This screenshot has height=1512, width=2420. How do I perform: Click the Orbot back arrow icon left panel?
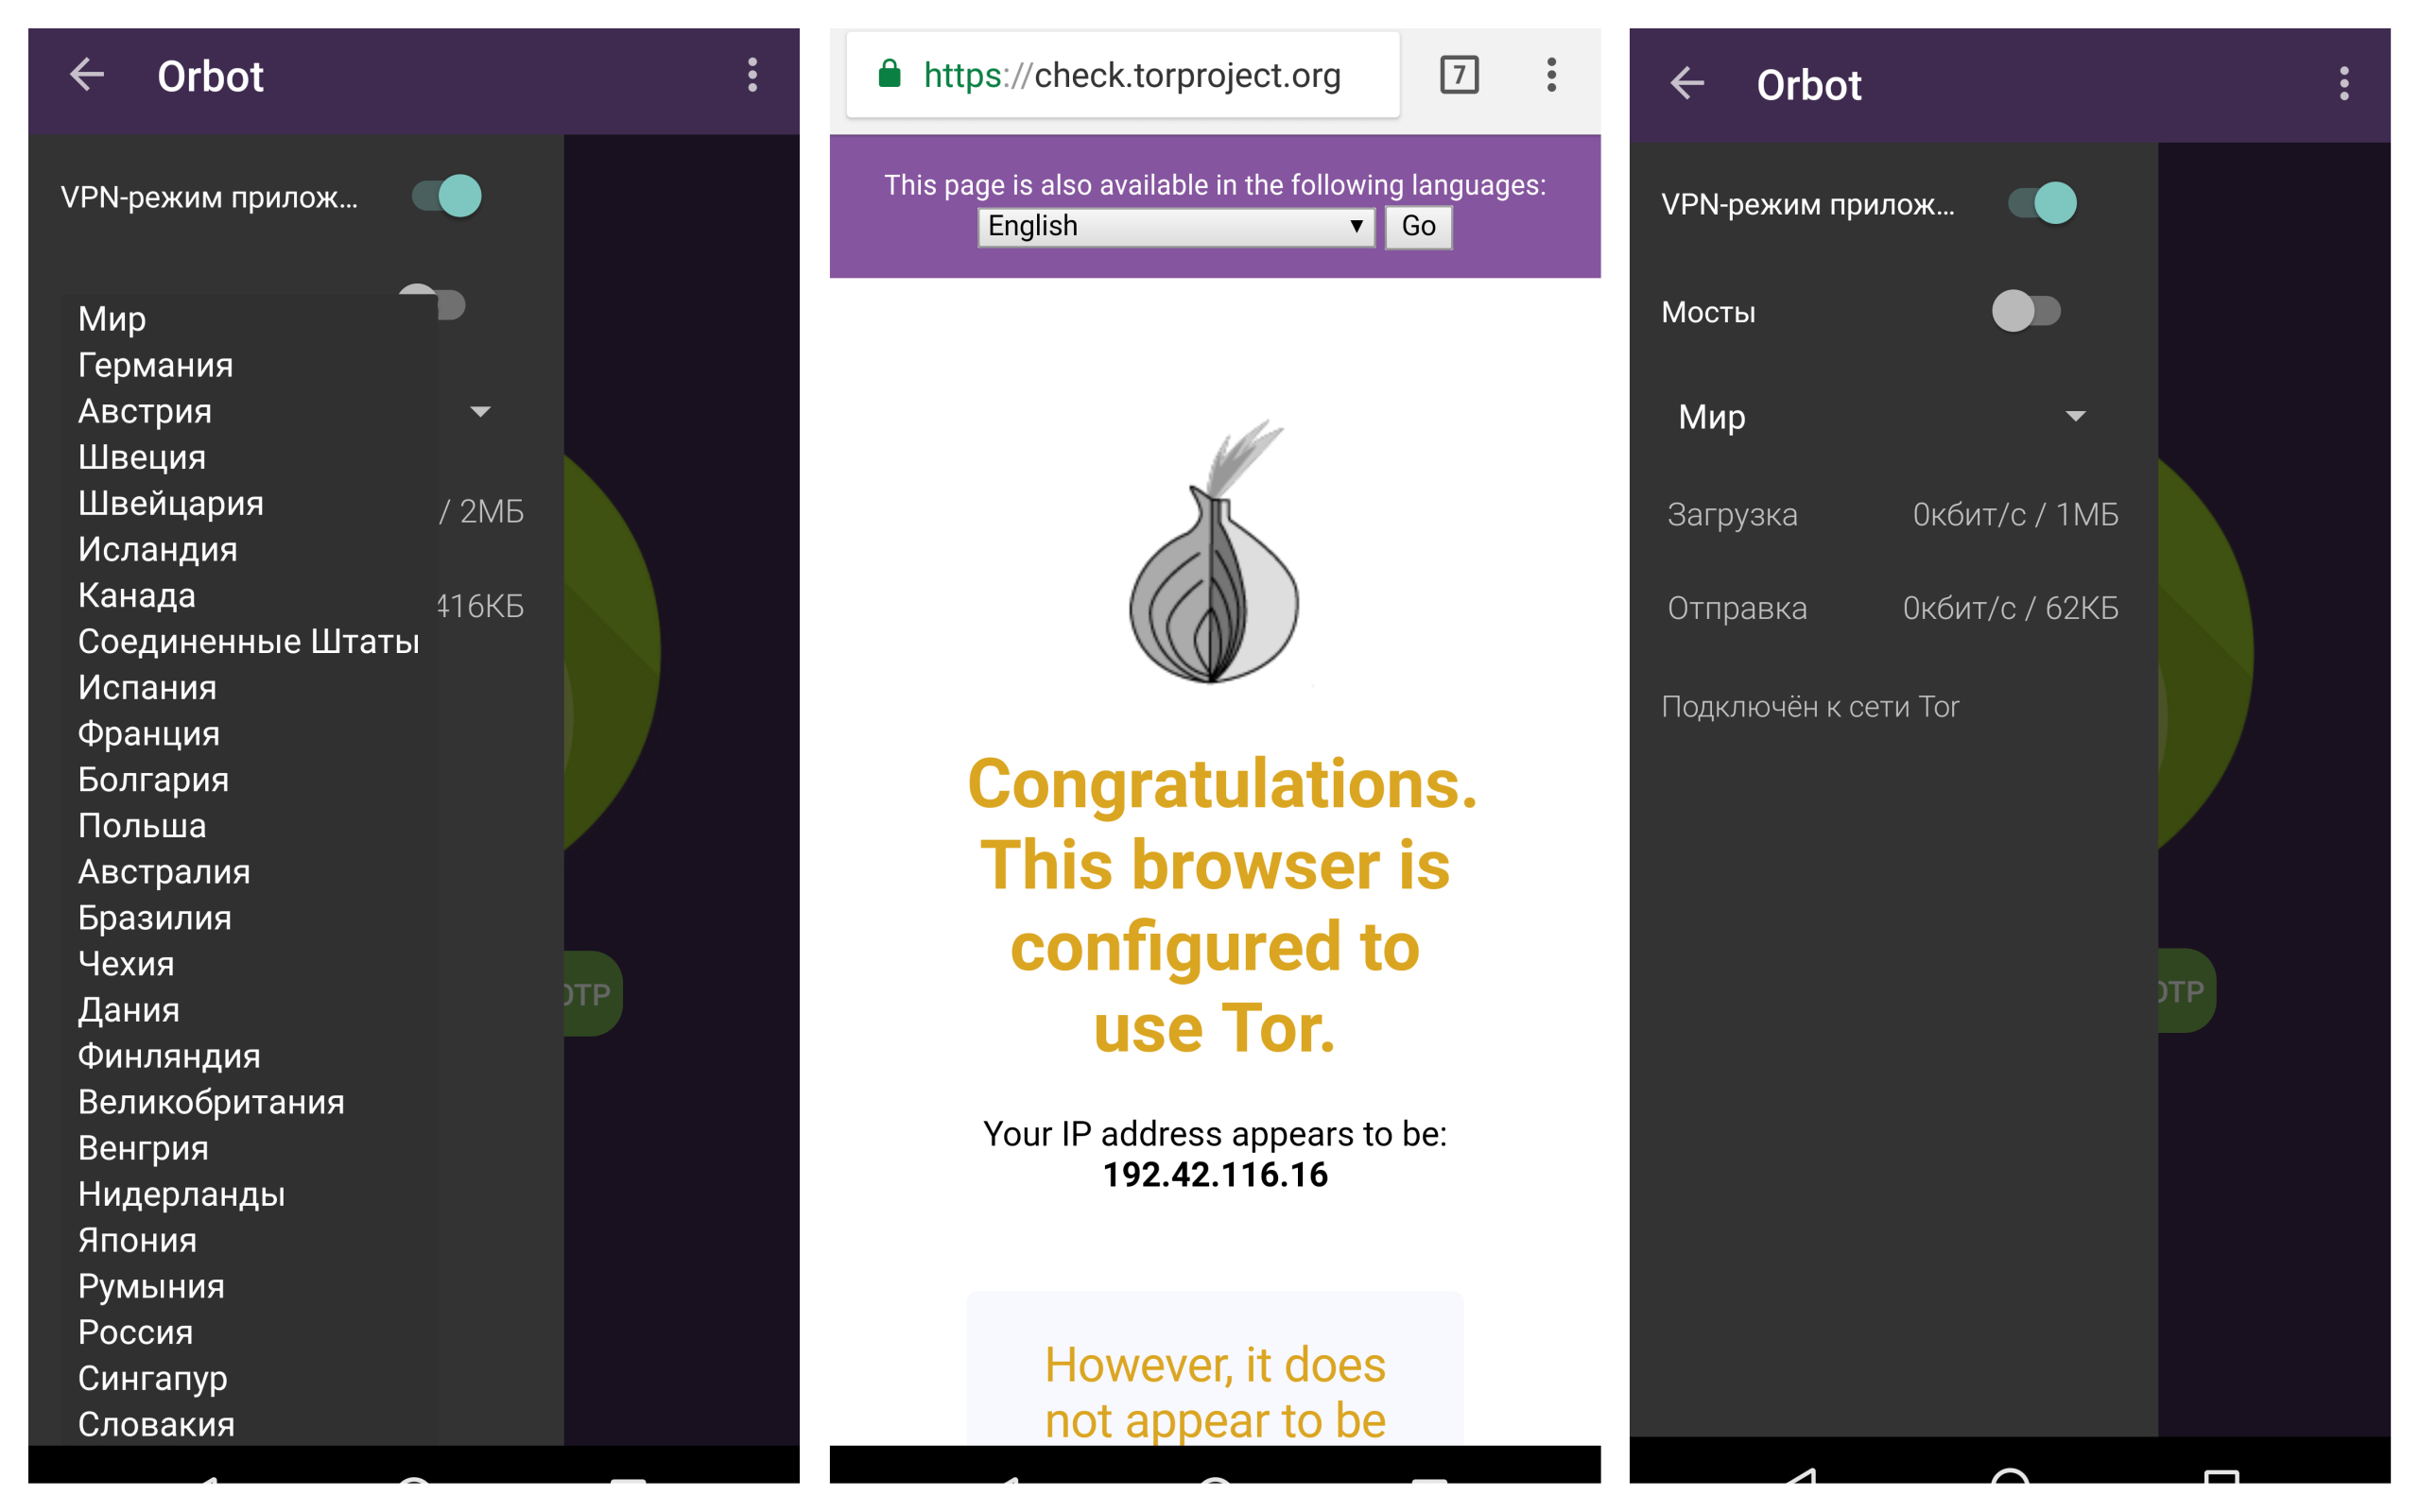point(87,73)
